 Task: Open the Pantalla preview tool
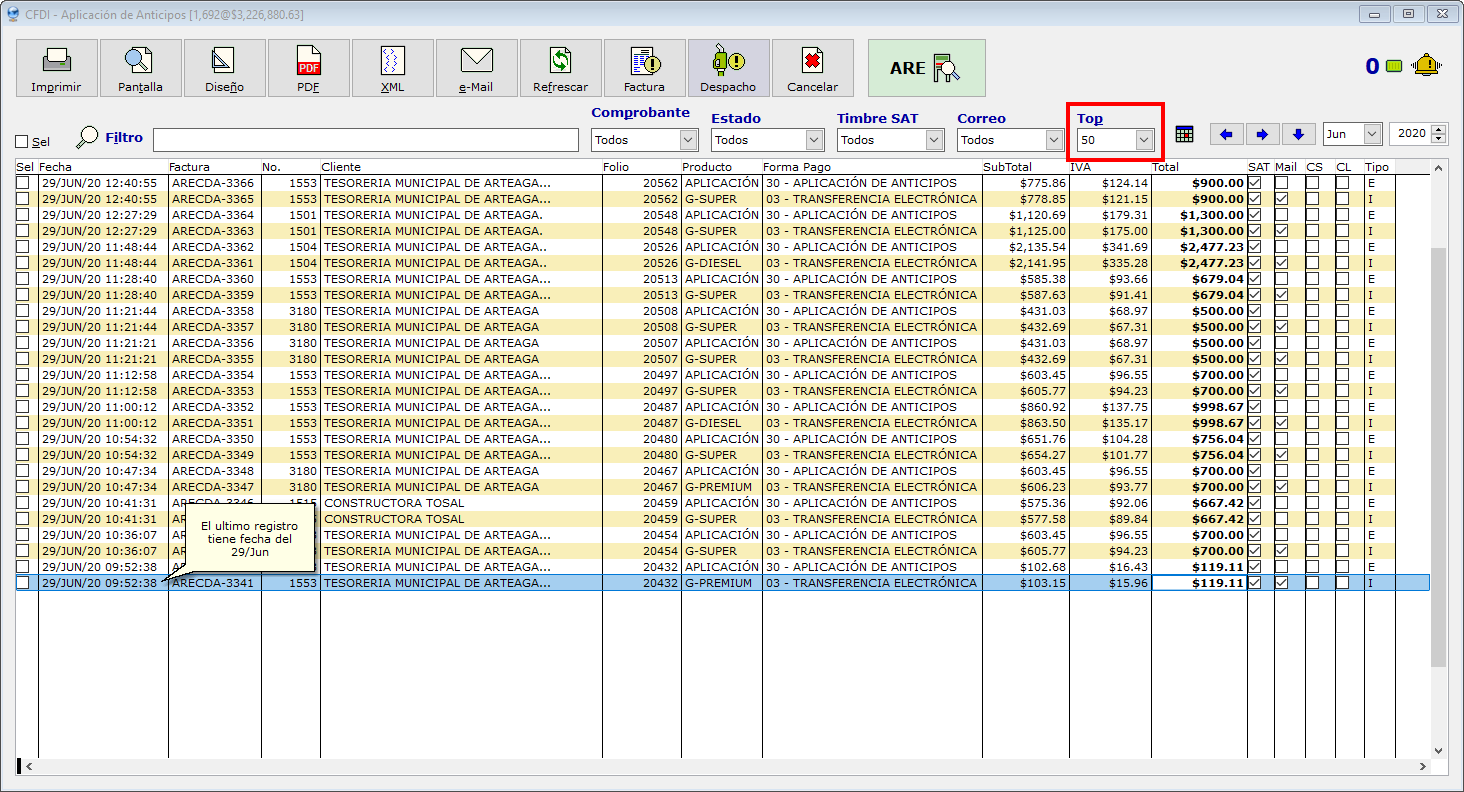click(x=140, y=68)
